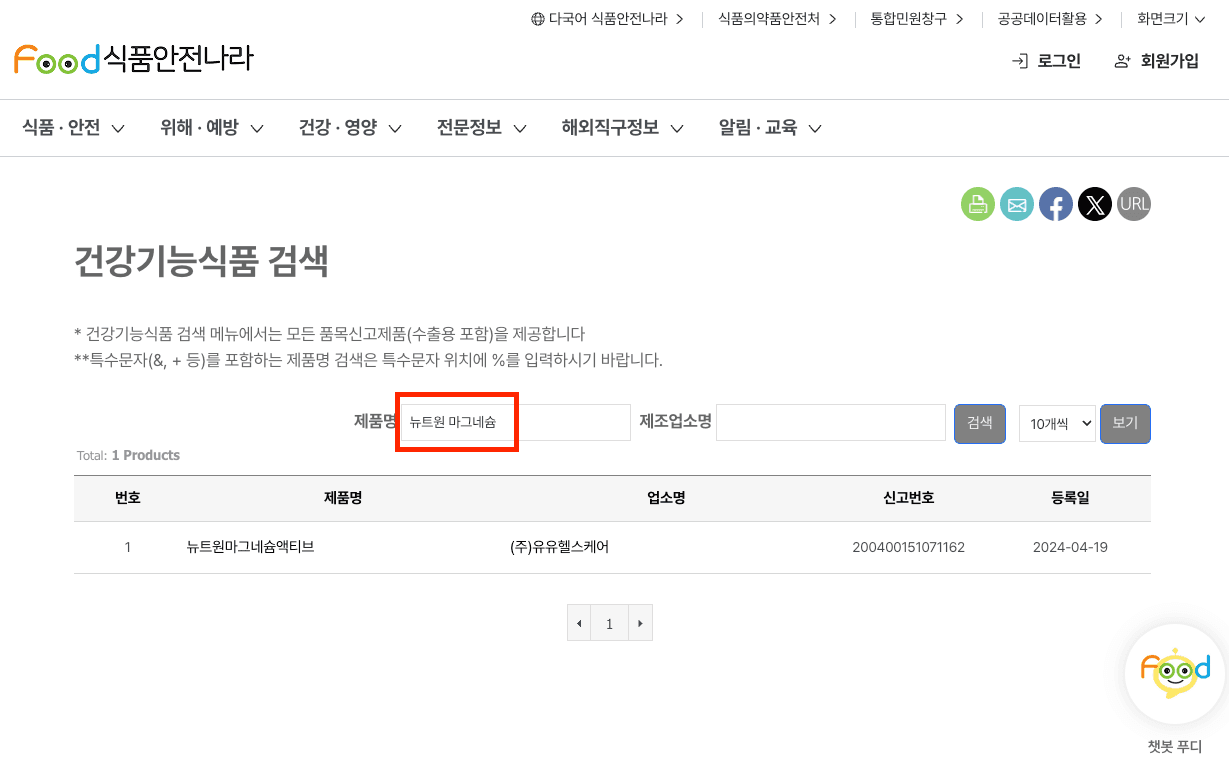Click the 번호 column header

(128, 498)
